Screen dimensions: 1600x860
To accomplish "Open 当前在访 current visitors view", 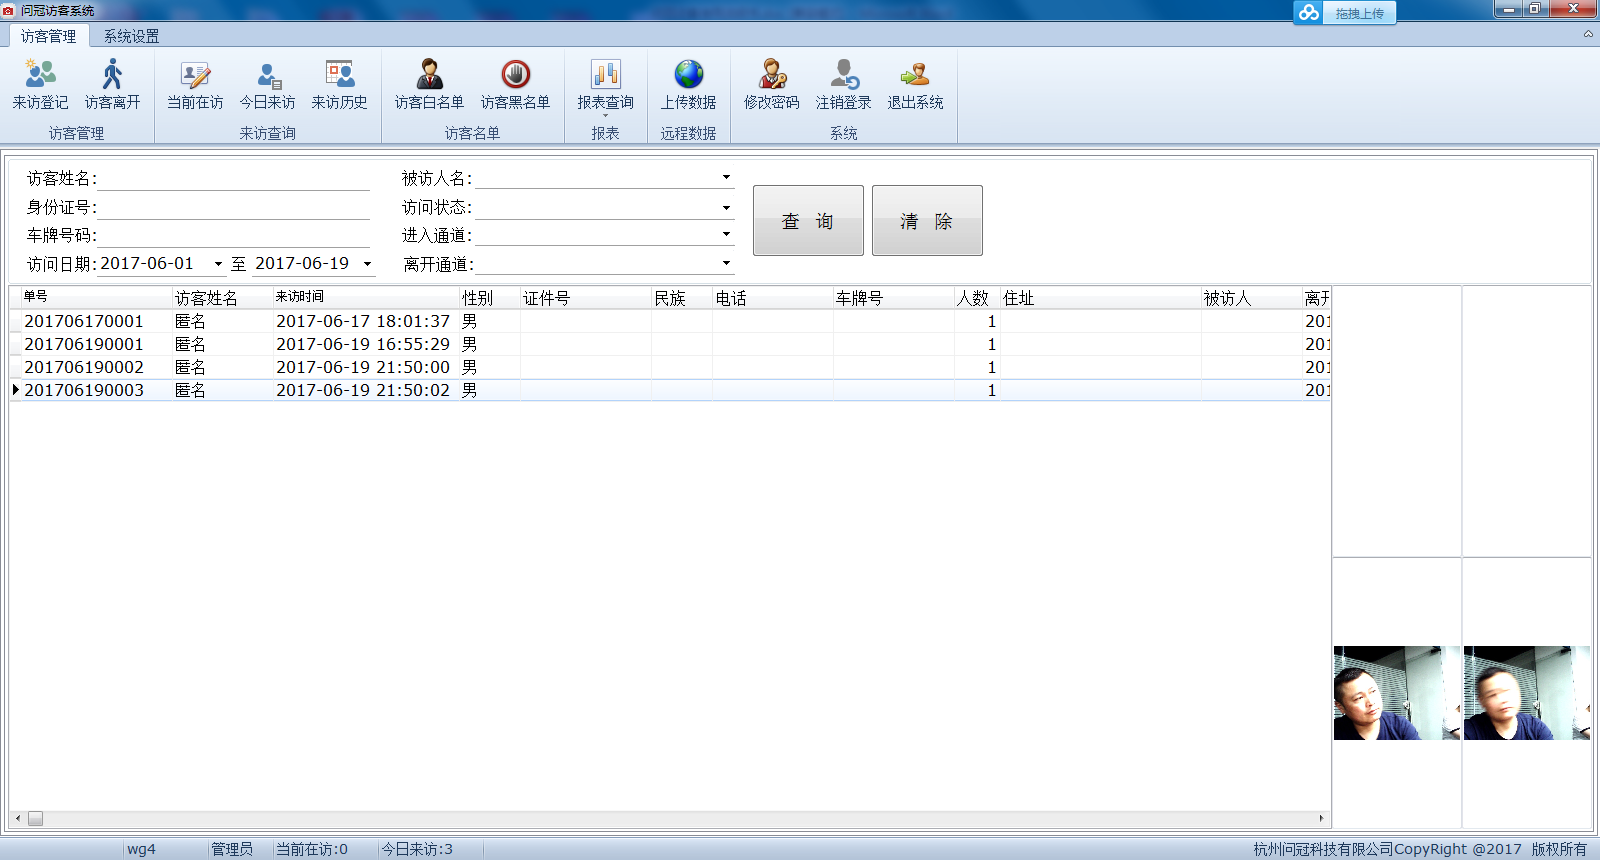I will click(x=195, y=84).
